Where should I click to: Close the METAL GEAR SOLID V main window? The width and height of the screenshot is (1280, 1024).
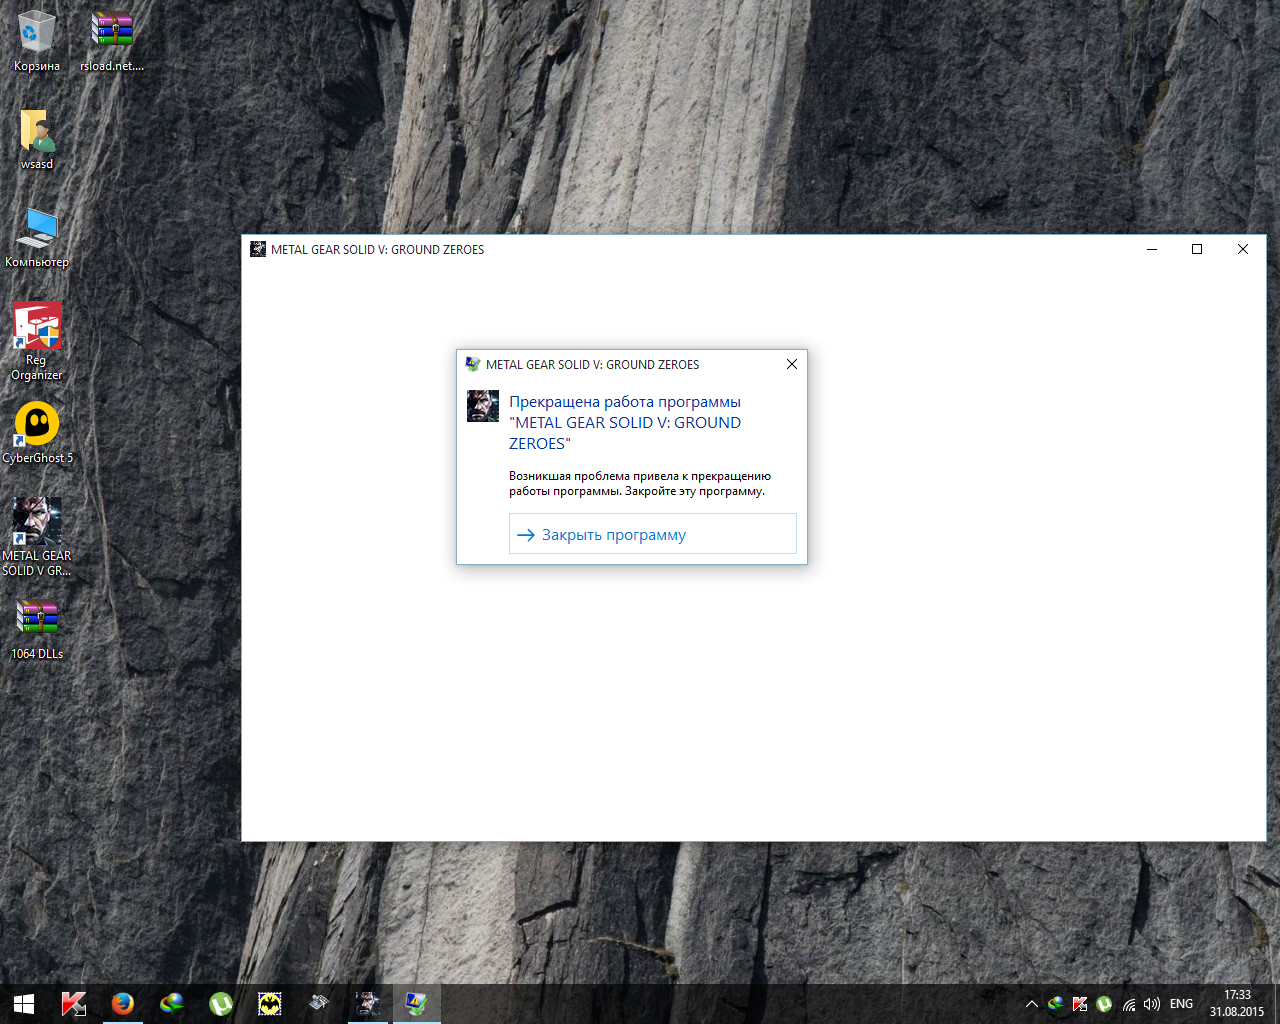(x=1243, y=249)
